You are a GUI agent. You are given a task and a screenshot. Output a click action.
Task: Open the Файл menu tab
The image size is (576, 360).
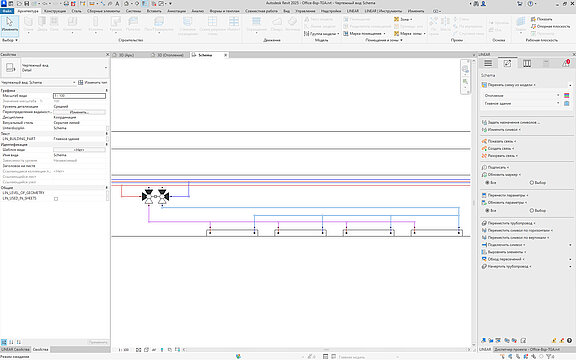point(7,11)
